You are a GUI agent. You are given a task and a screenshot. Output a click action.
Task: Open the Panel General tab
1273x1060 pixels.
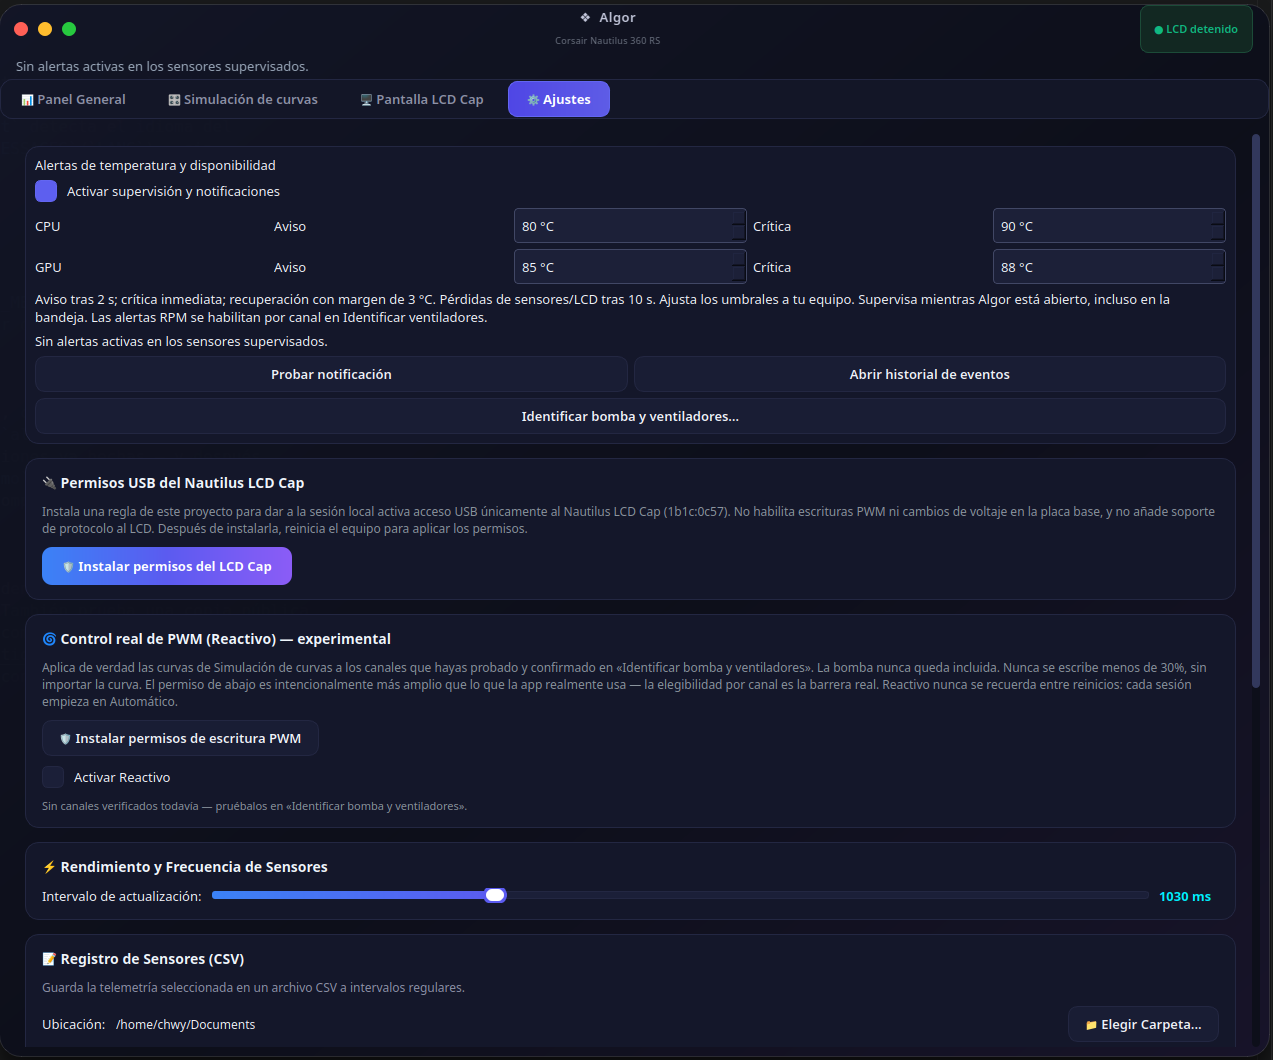click(x=73, y=99)
